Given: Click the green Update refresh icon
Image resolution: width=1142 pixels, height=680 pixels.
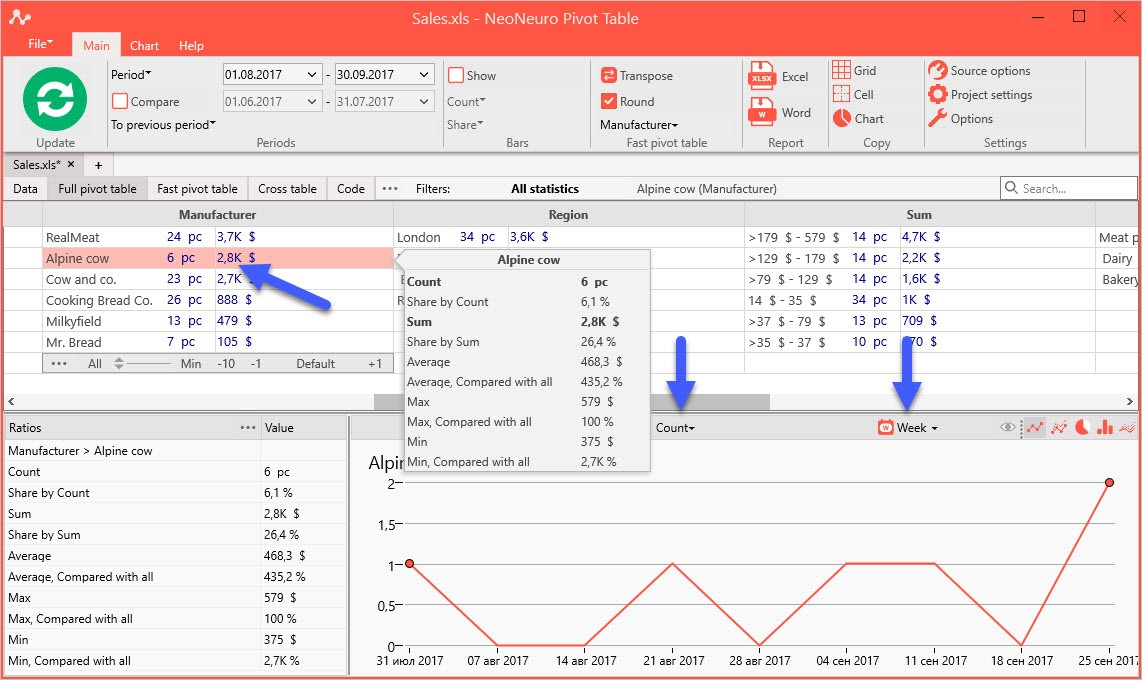Looking at the screenshot, I should pyautogui.click(x=55, y=99).
